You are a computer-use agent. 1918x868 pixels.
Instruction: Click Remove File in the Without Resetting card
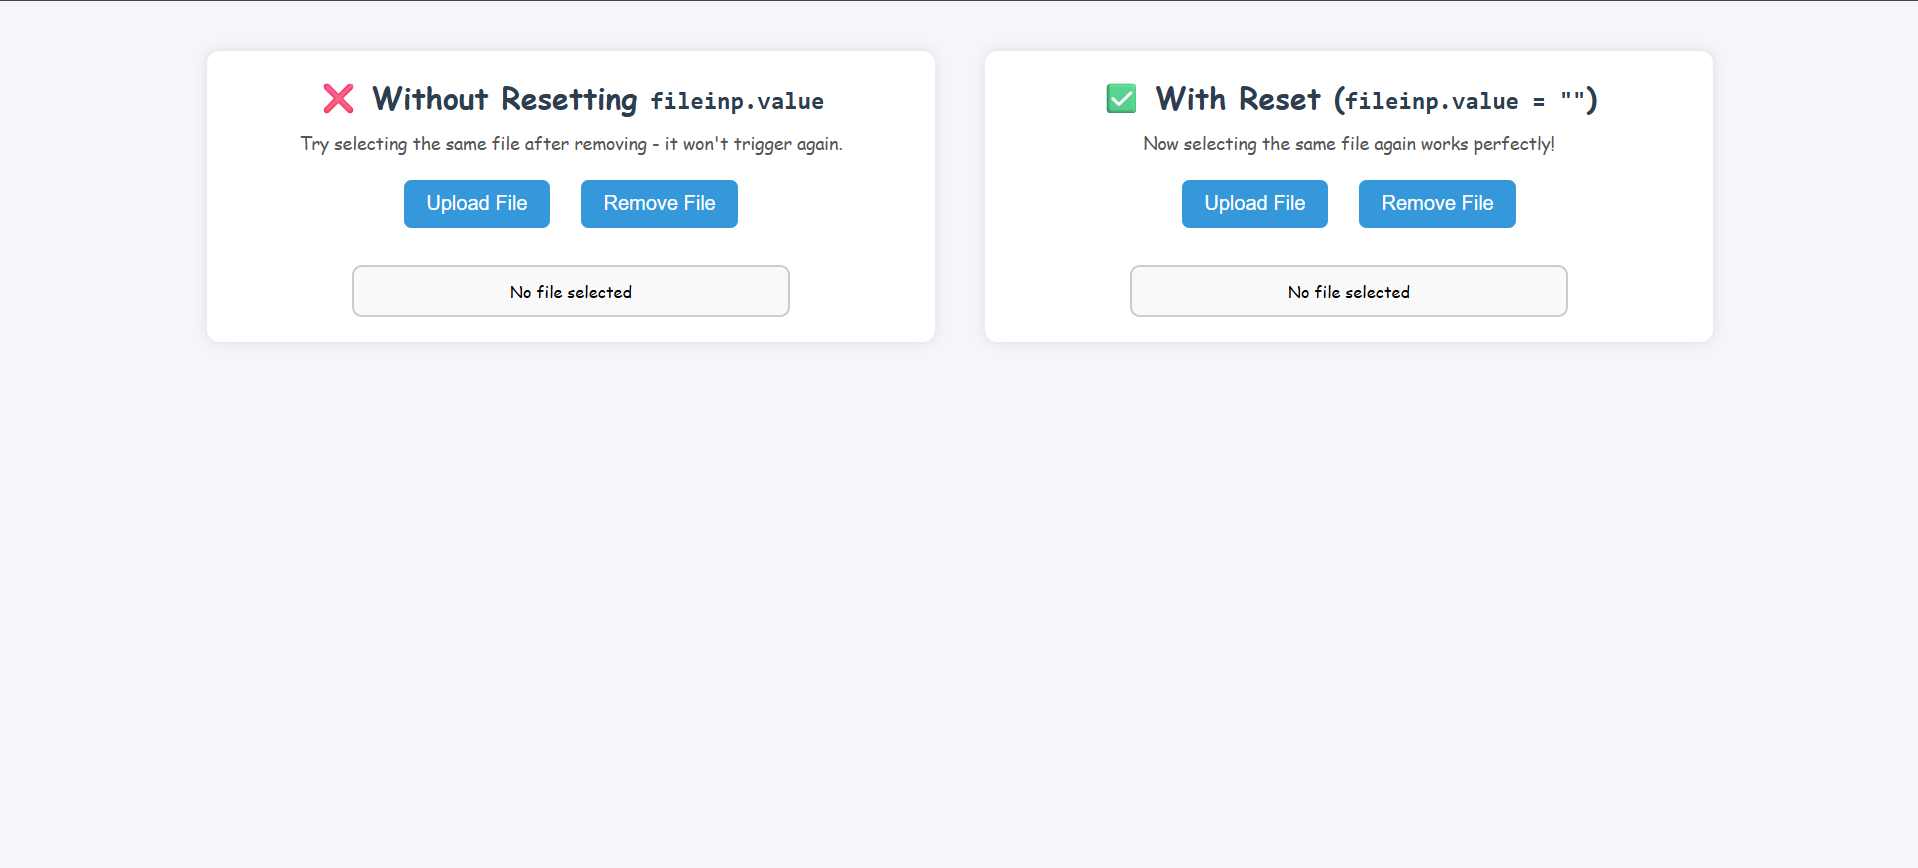click(659, 204)
